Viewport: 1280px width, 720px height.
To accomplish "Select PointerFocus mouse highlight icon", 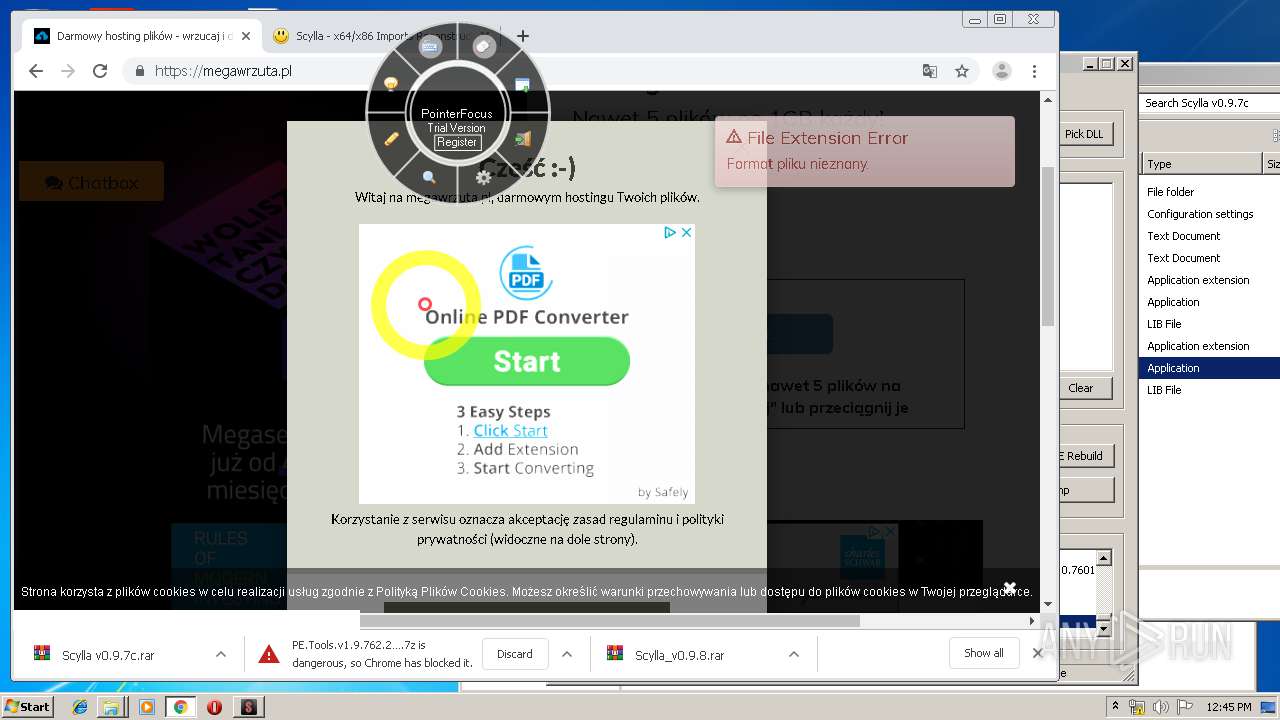I will click(484, 47).
